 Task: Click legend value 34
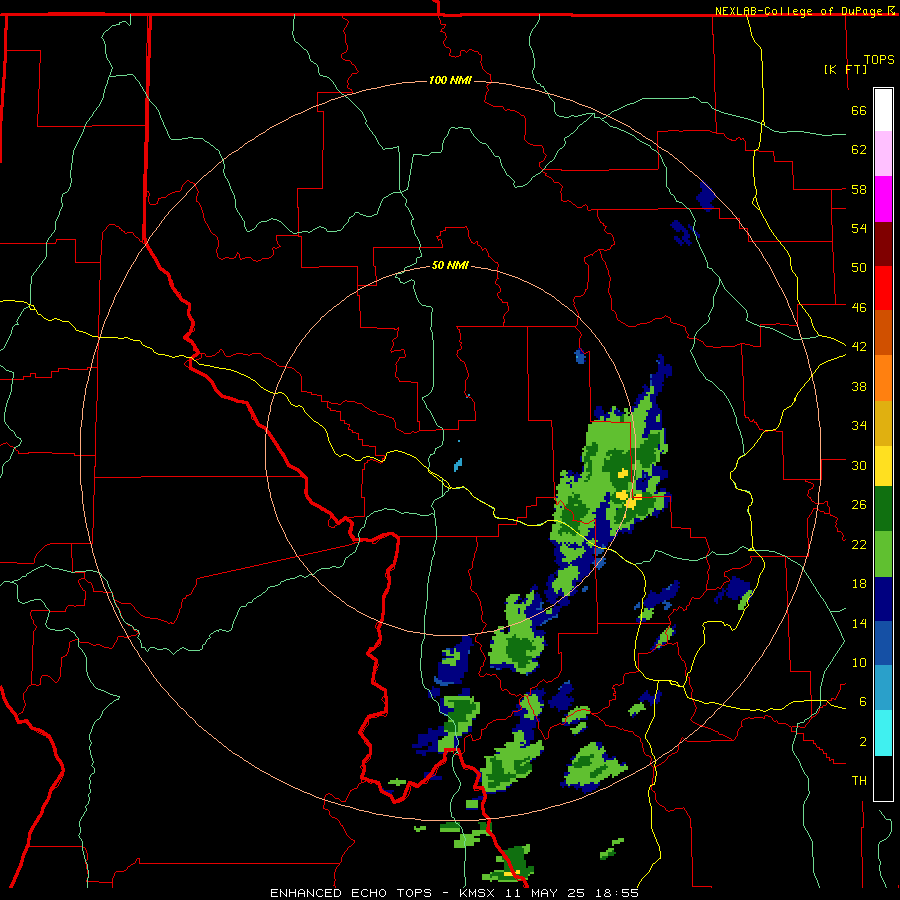coord(859,426)
